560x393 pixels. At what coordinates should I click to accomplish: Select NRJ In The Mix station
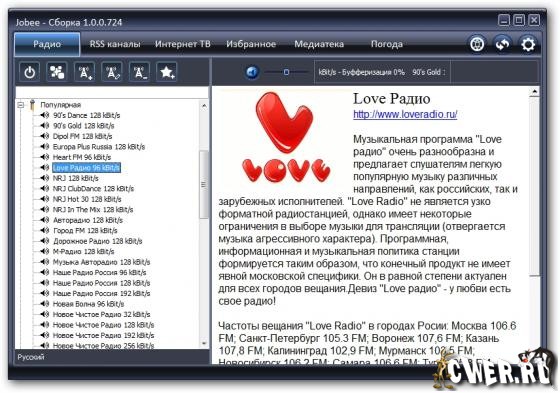click(93, 209)
